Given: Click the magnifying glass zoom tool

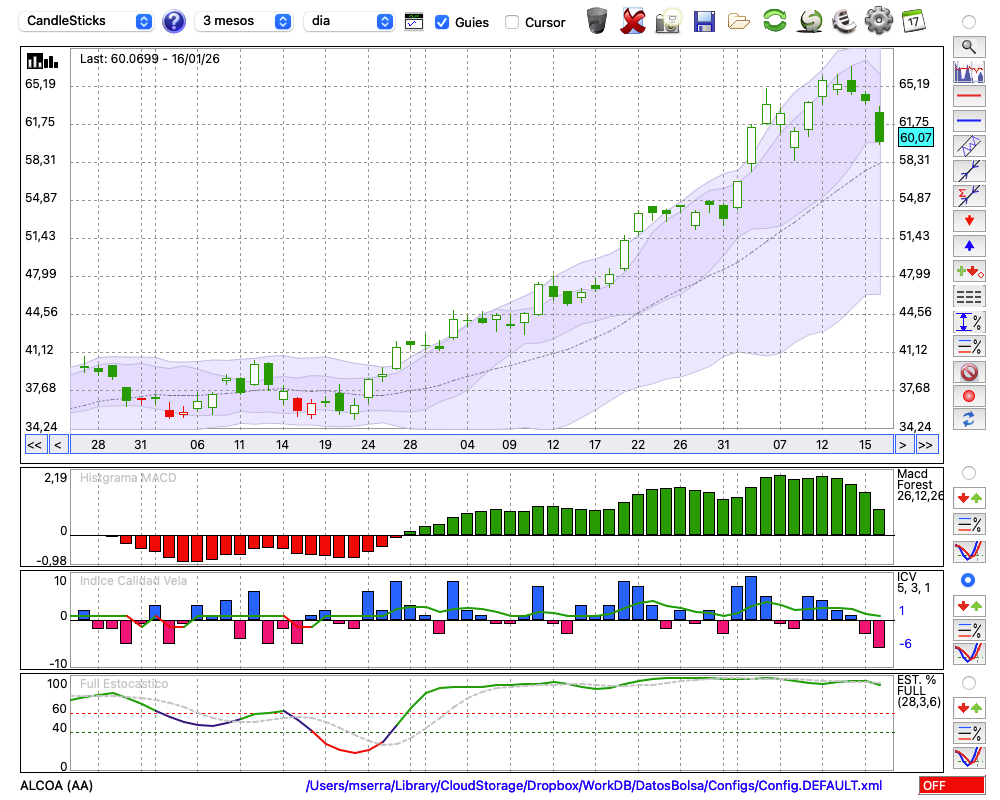Looking at the screenshot, I should pos(968,46).
